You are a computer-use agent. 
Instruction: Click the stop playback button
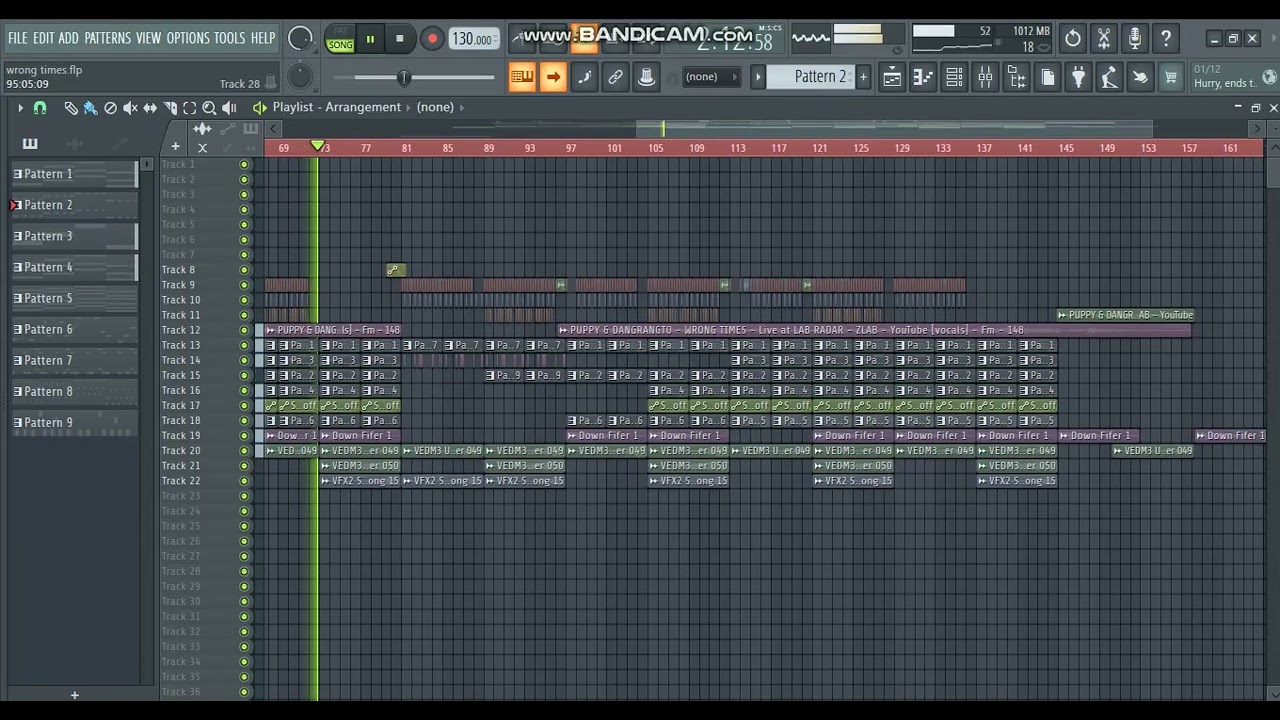tap(399, 39)
